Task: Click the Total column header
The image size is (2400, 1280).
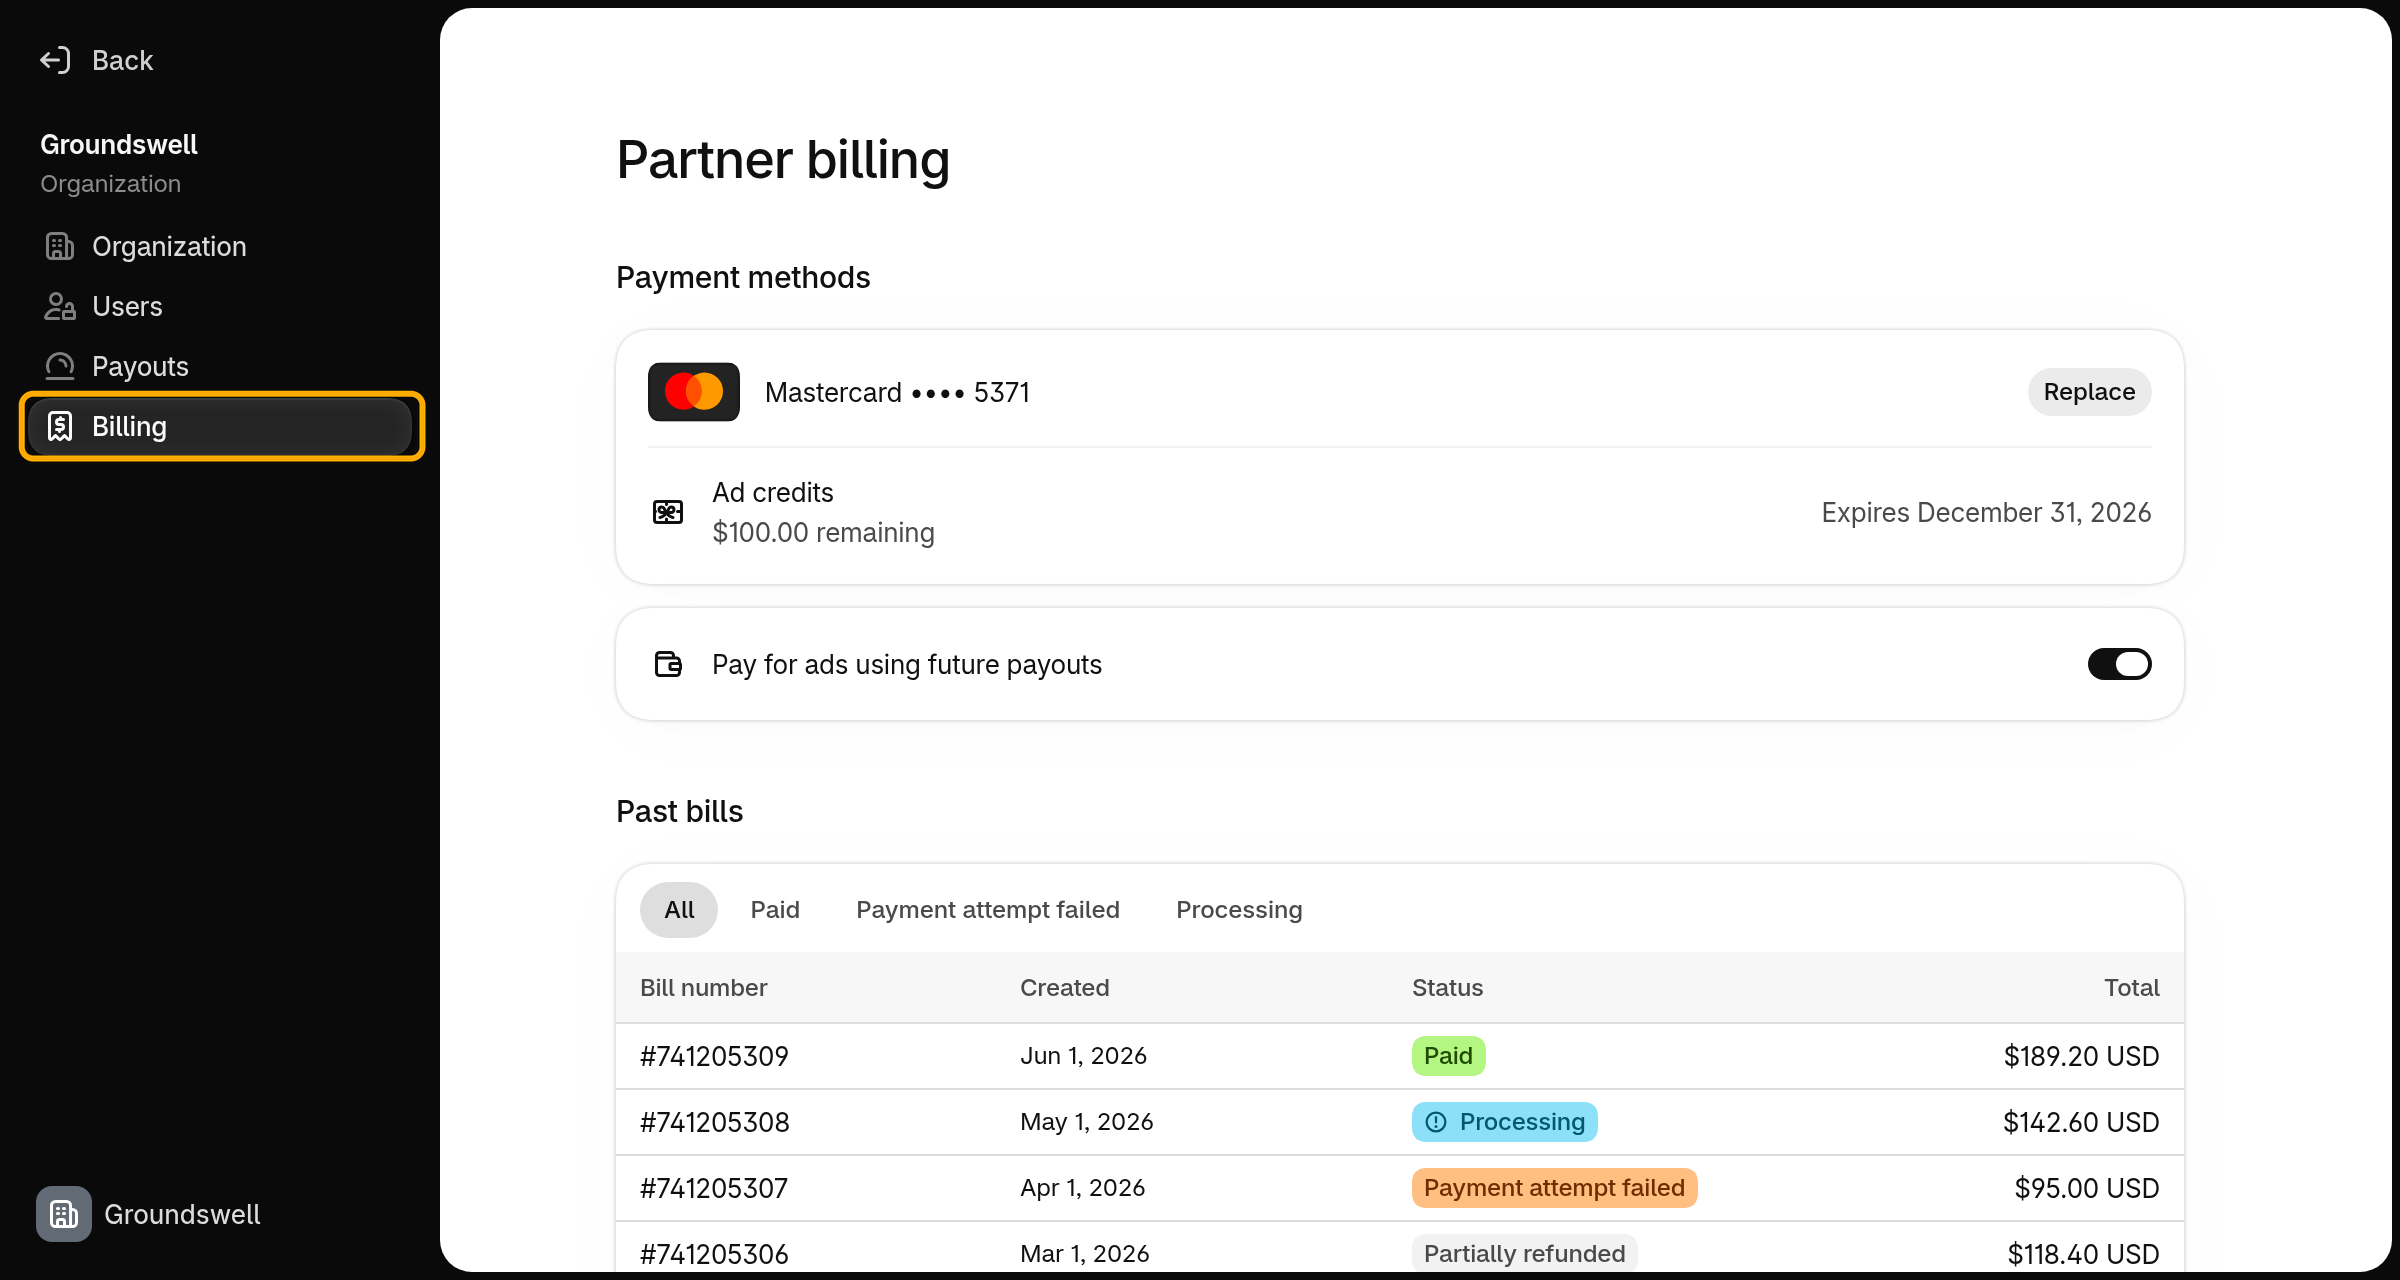Action: pos(2131,988)
